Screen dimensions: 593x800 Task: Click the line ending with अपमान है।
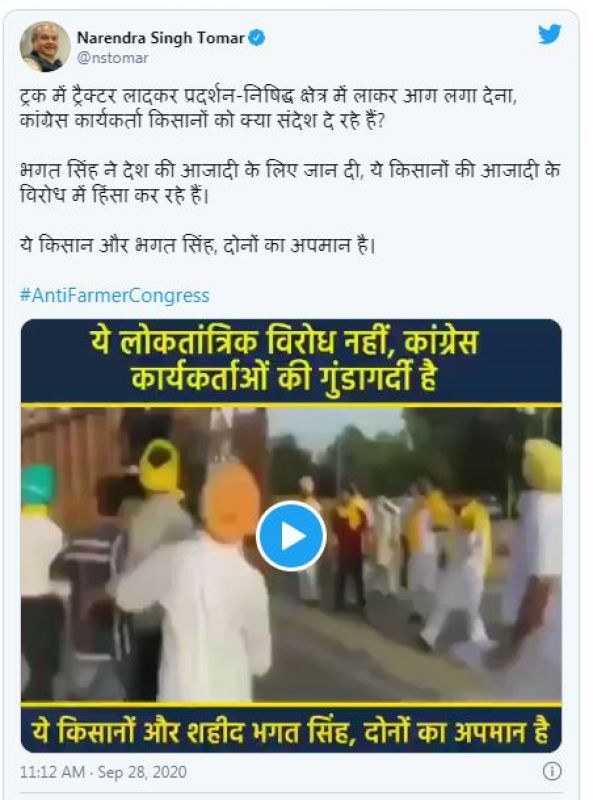coord(197,245)
